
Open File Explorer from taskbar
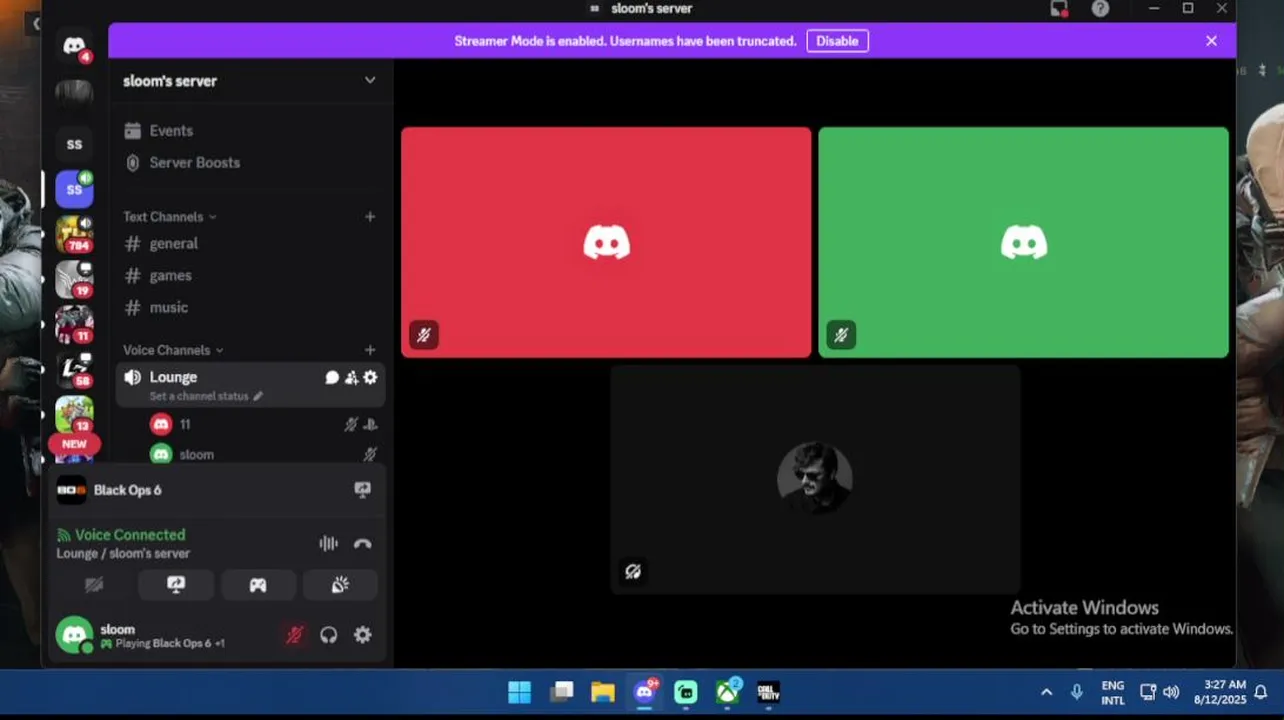click(603, 693)
